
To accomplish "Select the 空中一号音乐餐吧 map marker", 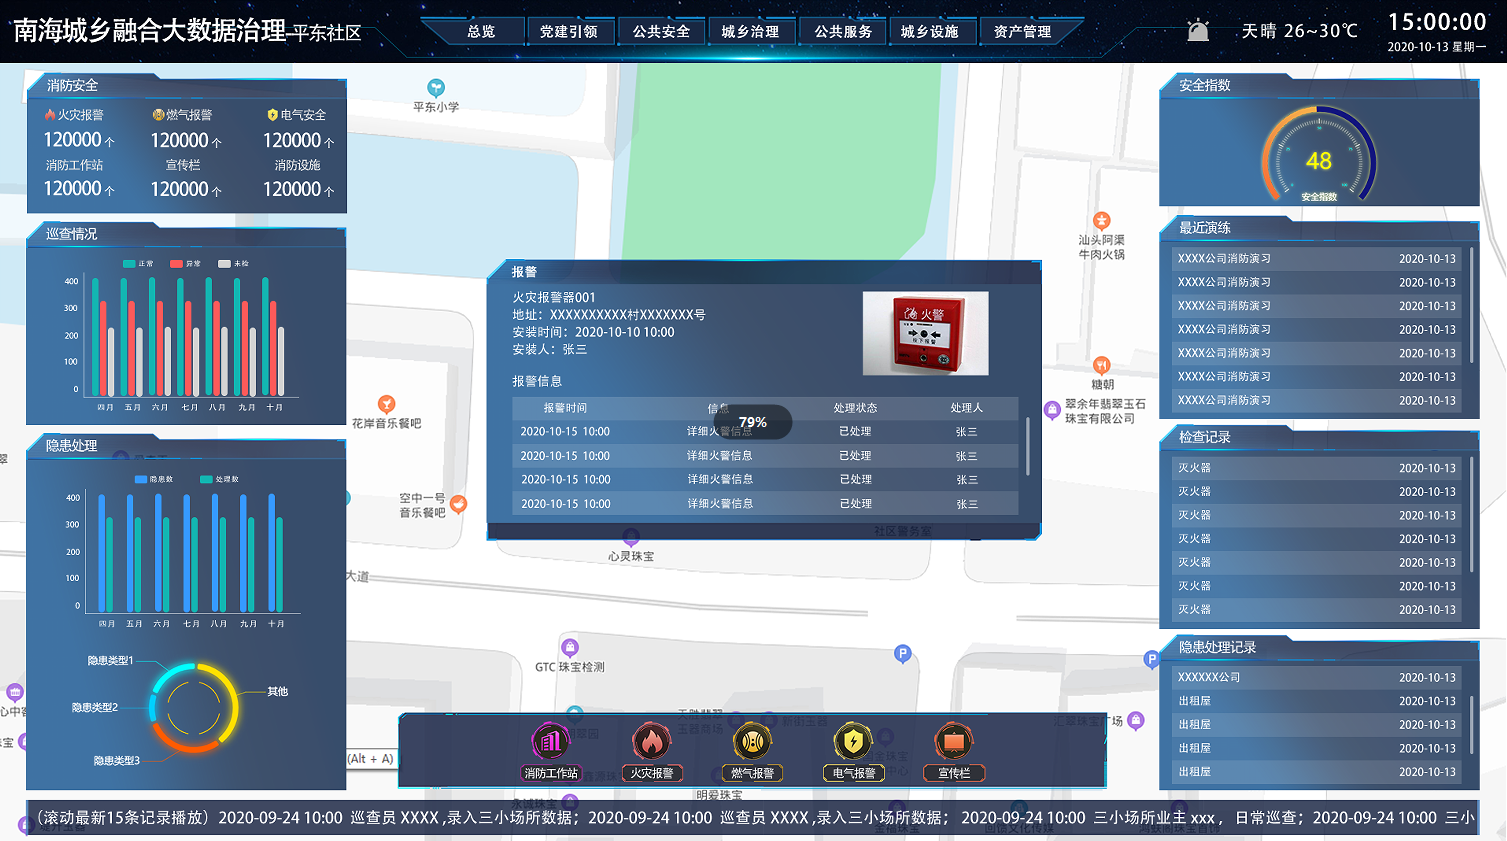I will click(x=458, y=504).
